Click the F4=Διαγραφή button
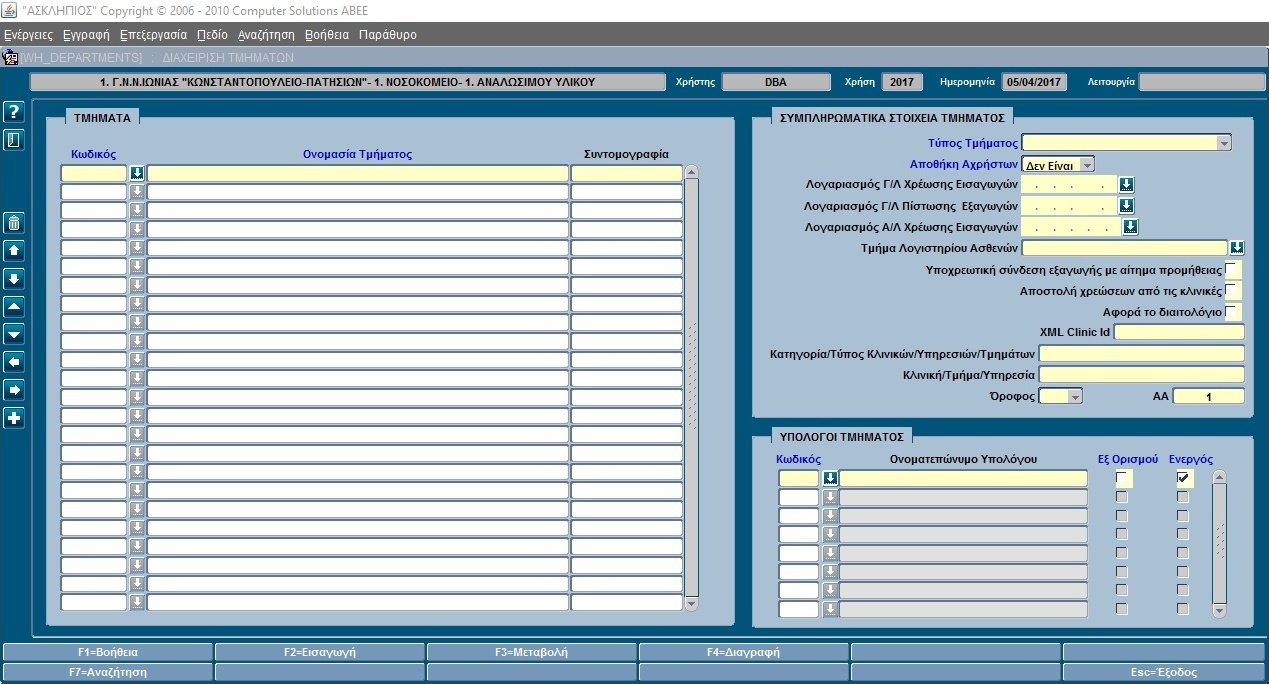This screenshot has width=1269, height=684. click(743, 652)
